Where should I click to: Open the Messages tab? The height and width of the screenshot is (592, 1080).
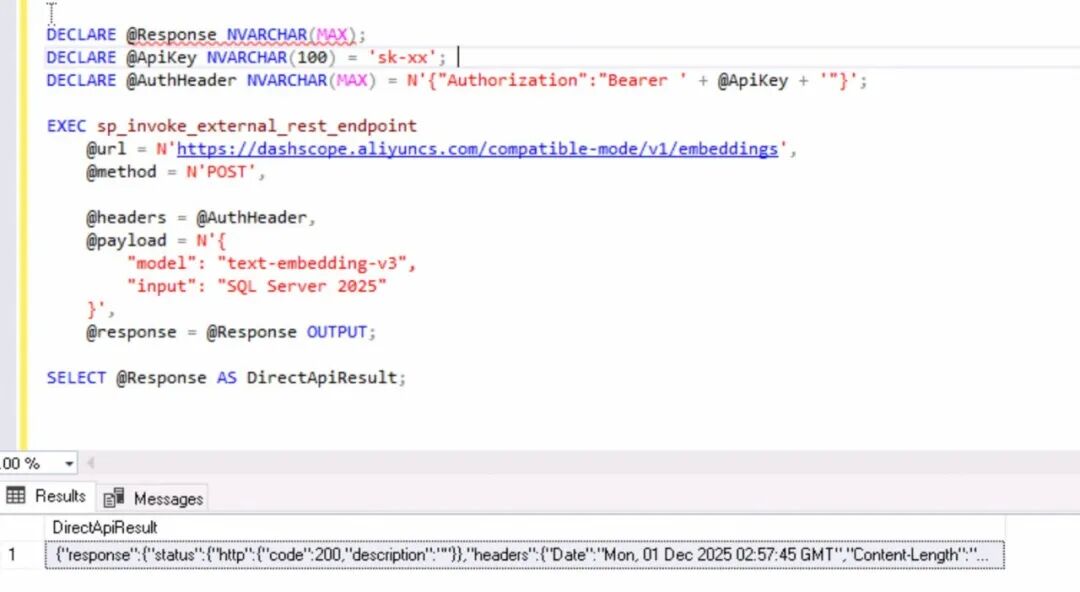tap(153, 498)
